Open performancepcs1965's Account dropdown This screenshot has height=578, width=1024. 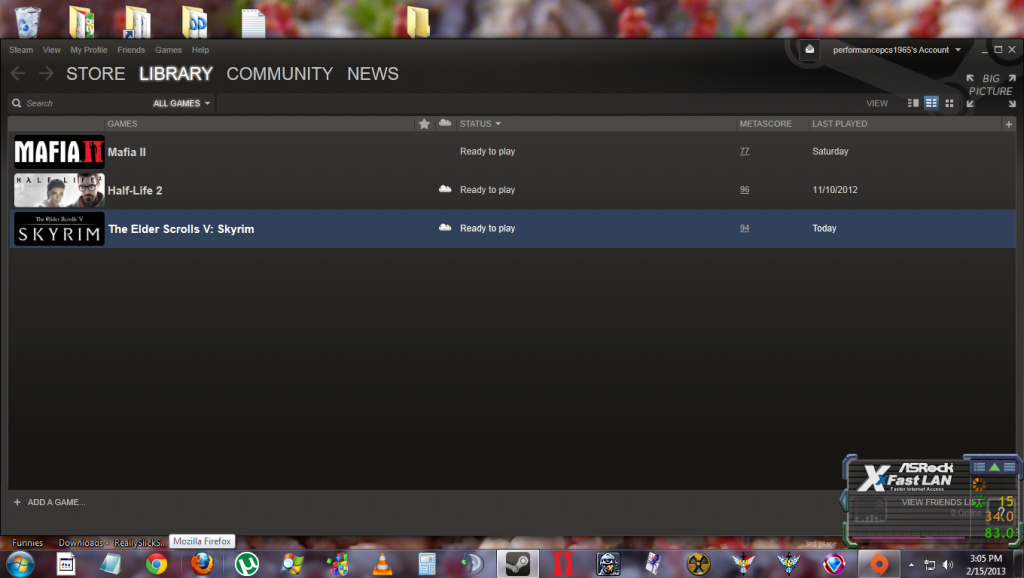coord(896,50)
